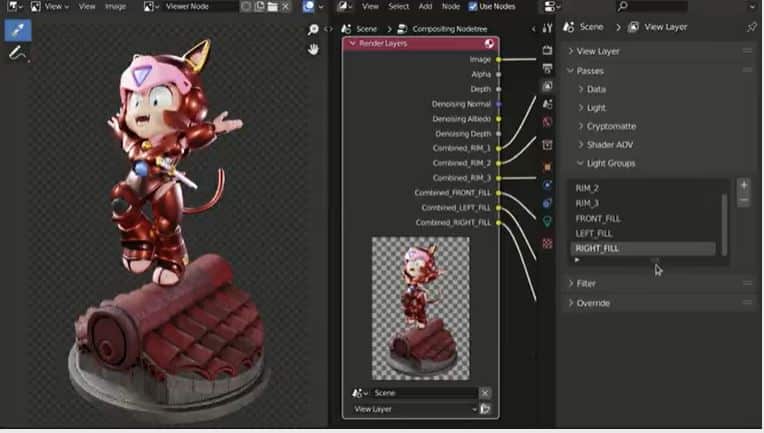The width and height of the screenshot is (764, 433).
Task: Open the World properties tab
Action: click(x=547, y=122)
